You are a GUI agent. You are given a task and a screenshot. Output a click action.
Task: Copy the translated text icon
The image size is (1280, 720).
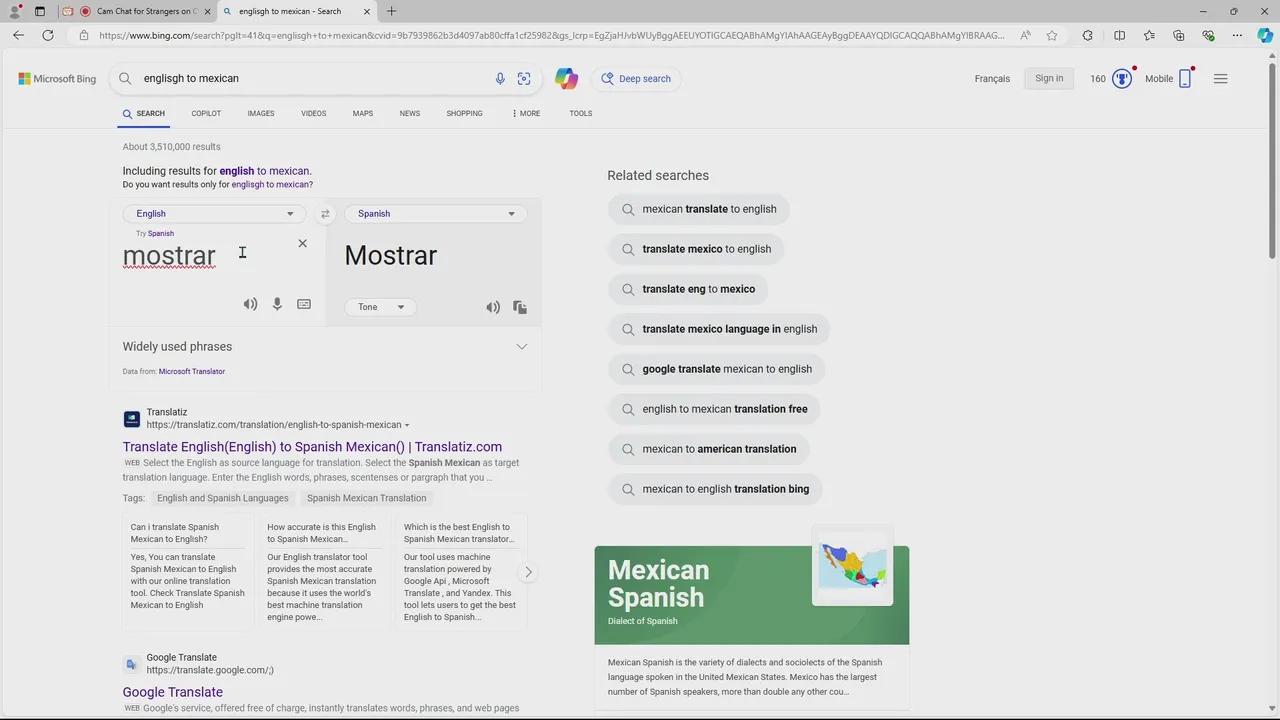(520, 307)
